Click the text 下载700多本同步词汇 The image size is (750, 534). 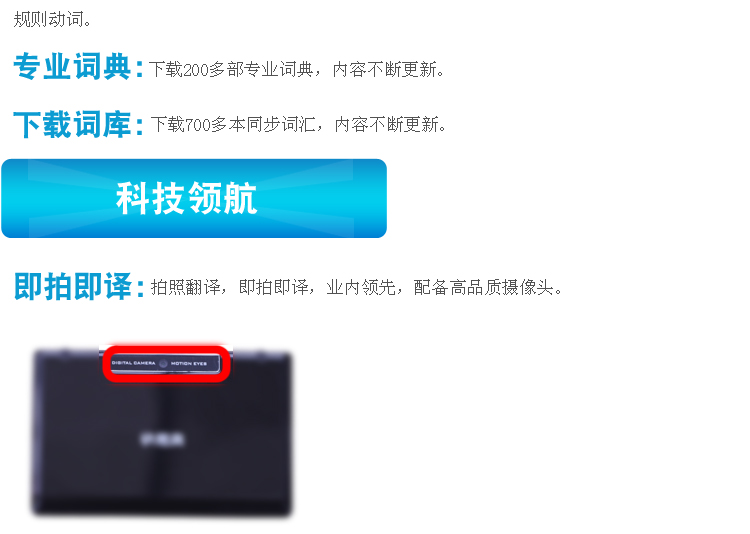click(x=233, y=125)
